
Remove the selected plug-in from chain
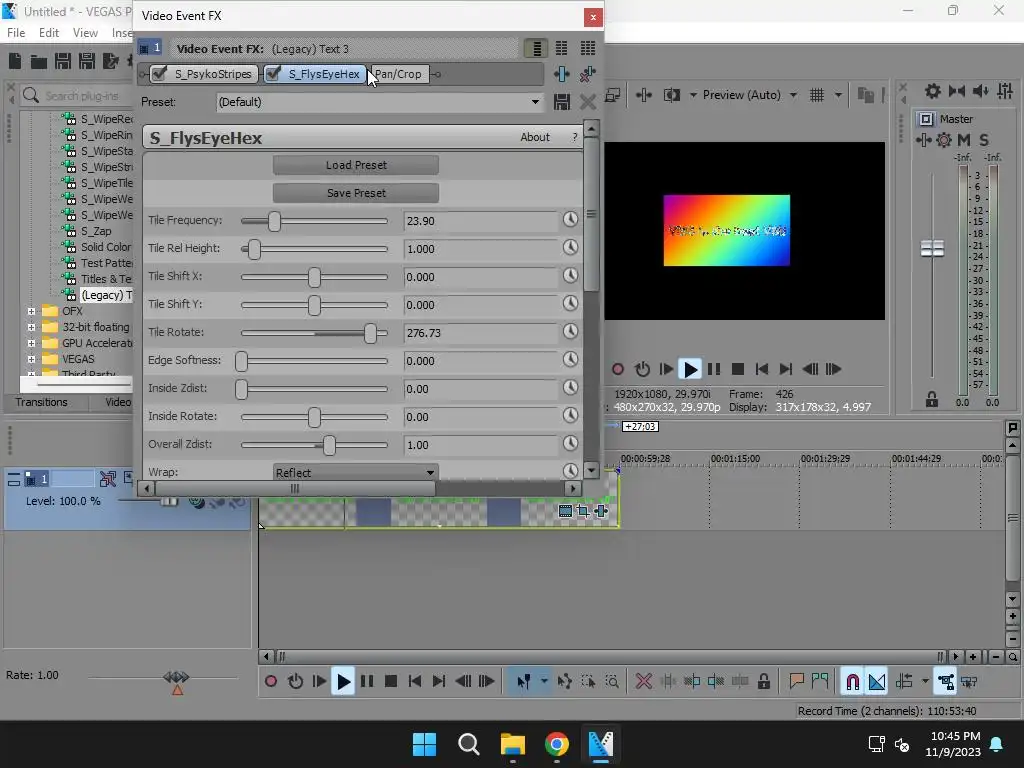(588, 74)
